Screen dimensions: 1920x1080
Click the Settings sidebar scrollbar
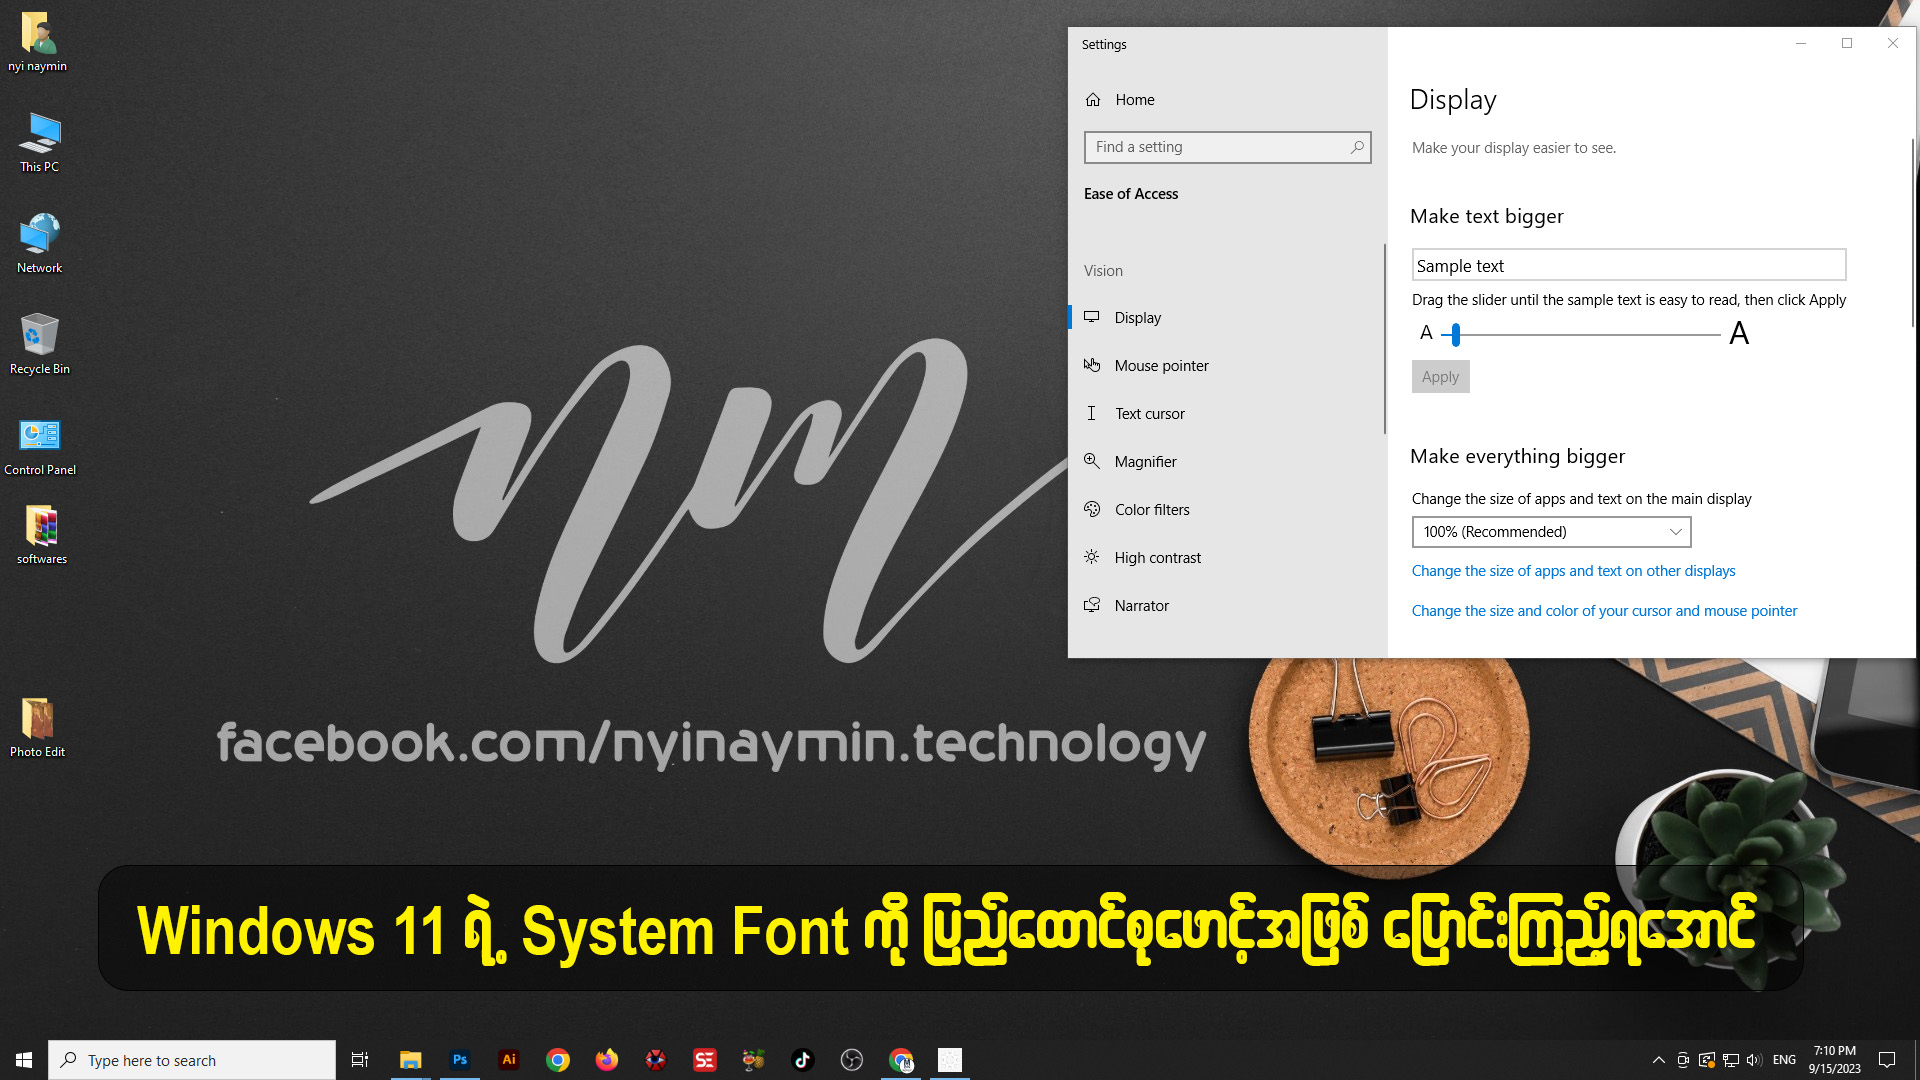tap(1385, 338)
